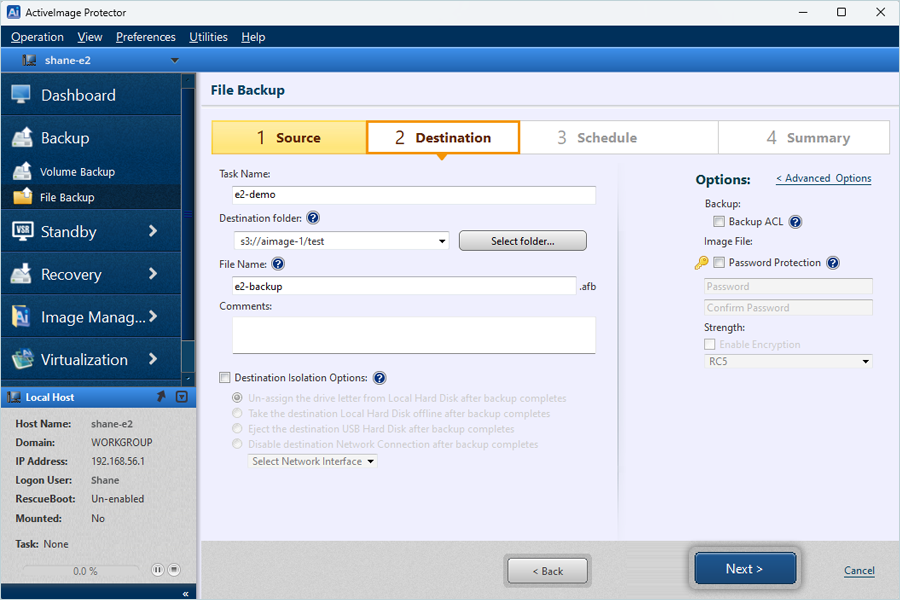
Task: Click the Dashboard monitor icon
Action: click(x=21, y=95)
